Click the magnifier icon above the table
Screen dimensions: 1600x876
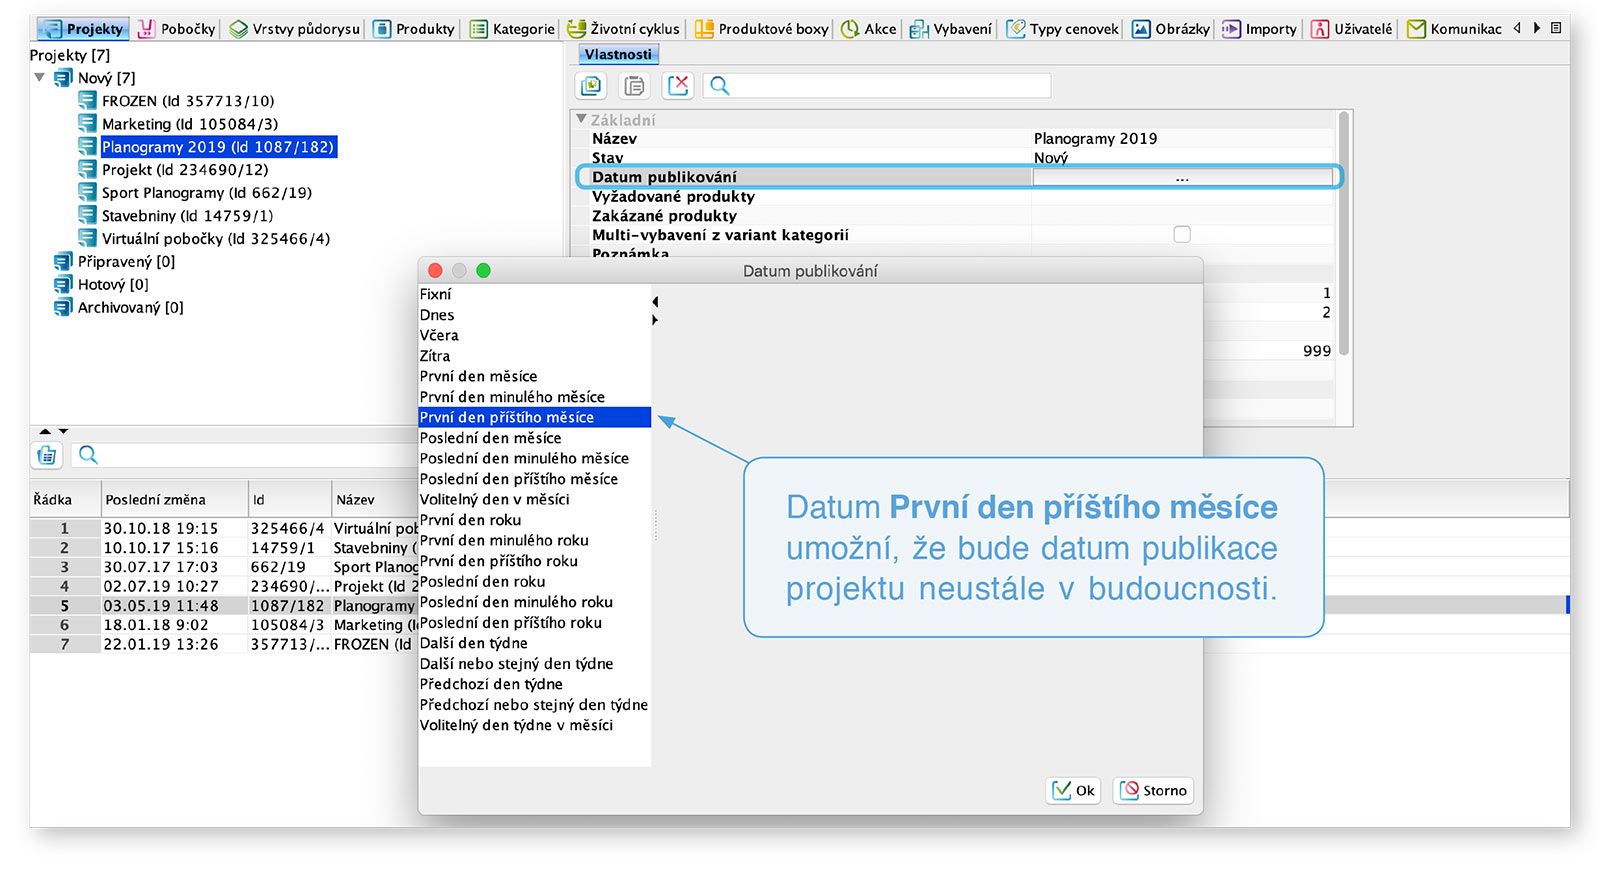point(88,455)
